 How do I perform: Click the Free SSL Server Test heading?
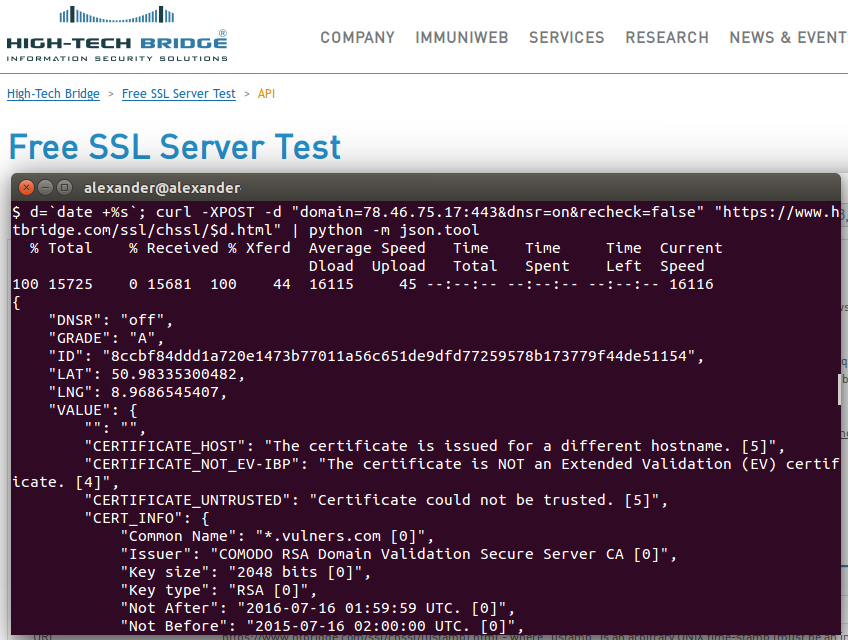click(x=175, y=147)
